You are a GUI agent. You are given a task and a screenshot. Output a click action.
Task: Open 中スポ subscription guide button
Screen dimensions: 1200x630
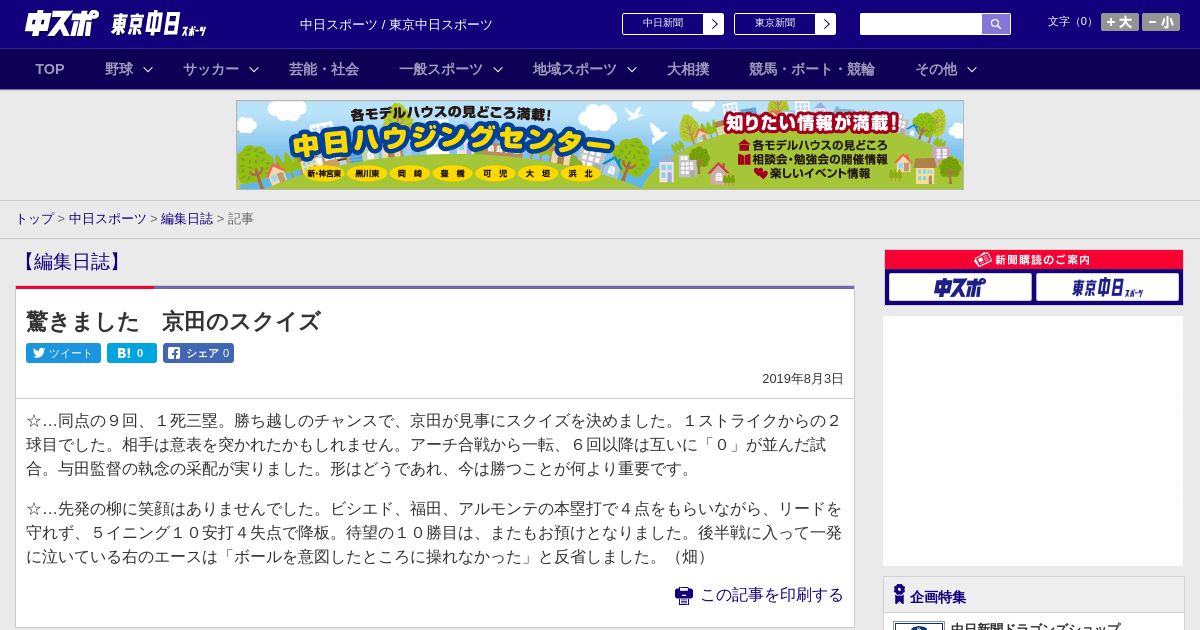coord(960,287)
